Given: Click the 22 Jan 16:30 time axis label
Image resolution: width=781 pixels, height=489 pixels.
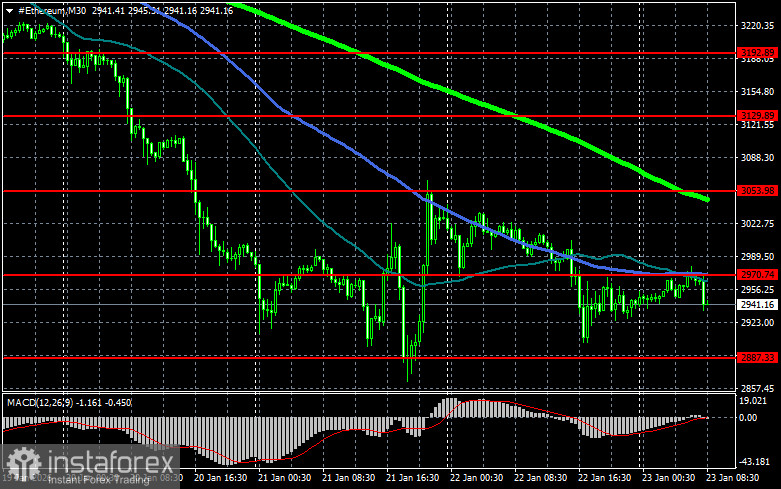Looking at the screenshot, I should (604, 478).
